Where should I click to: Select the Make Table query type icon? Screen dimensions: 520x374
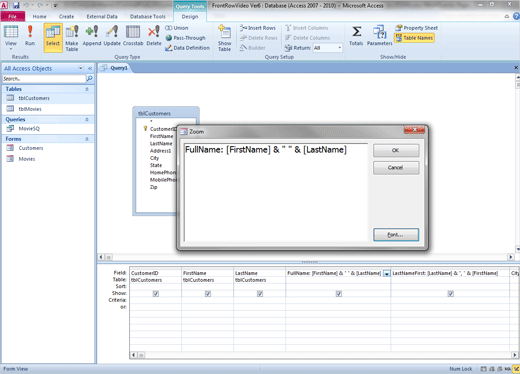72,38
